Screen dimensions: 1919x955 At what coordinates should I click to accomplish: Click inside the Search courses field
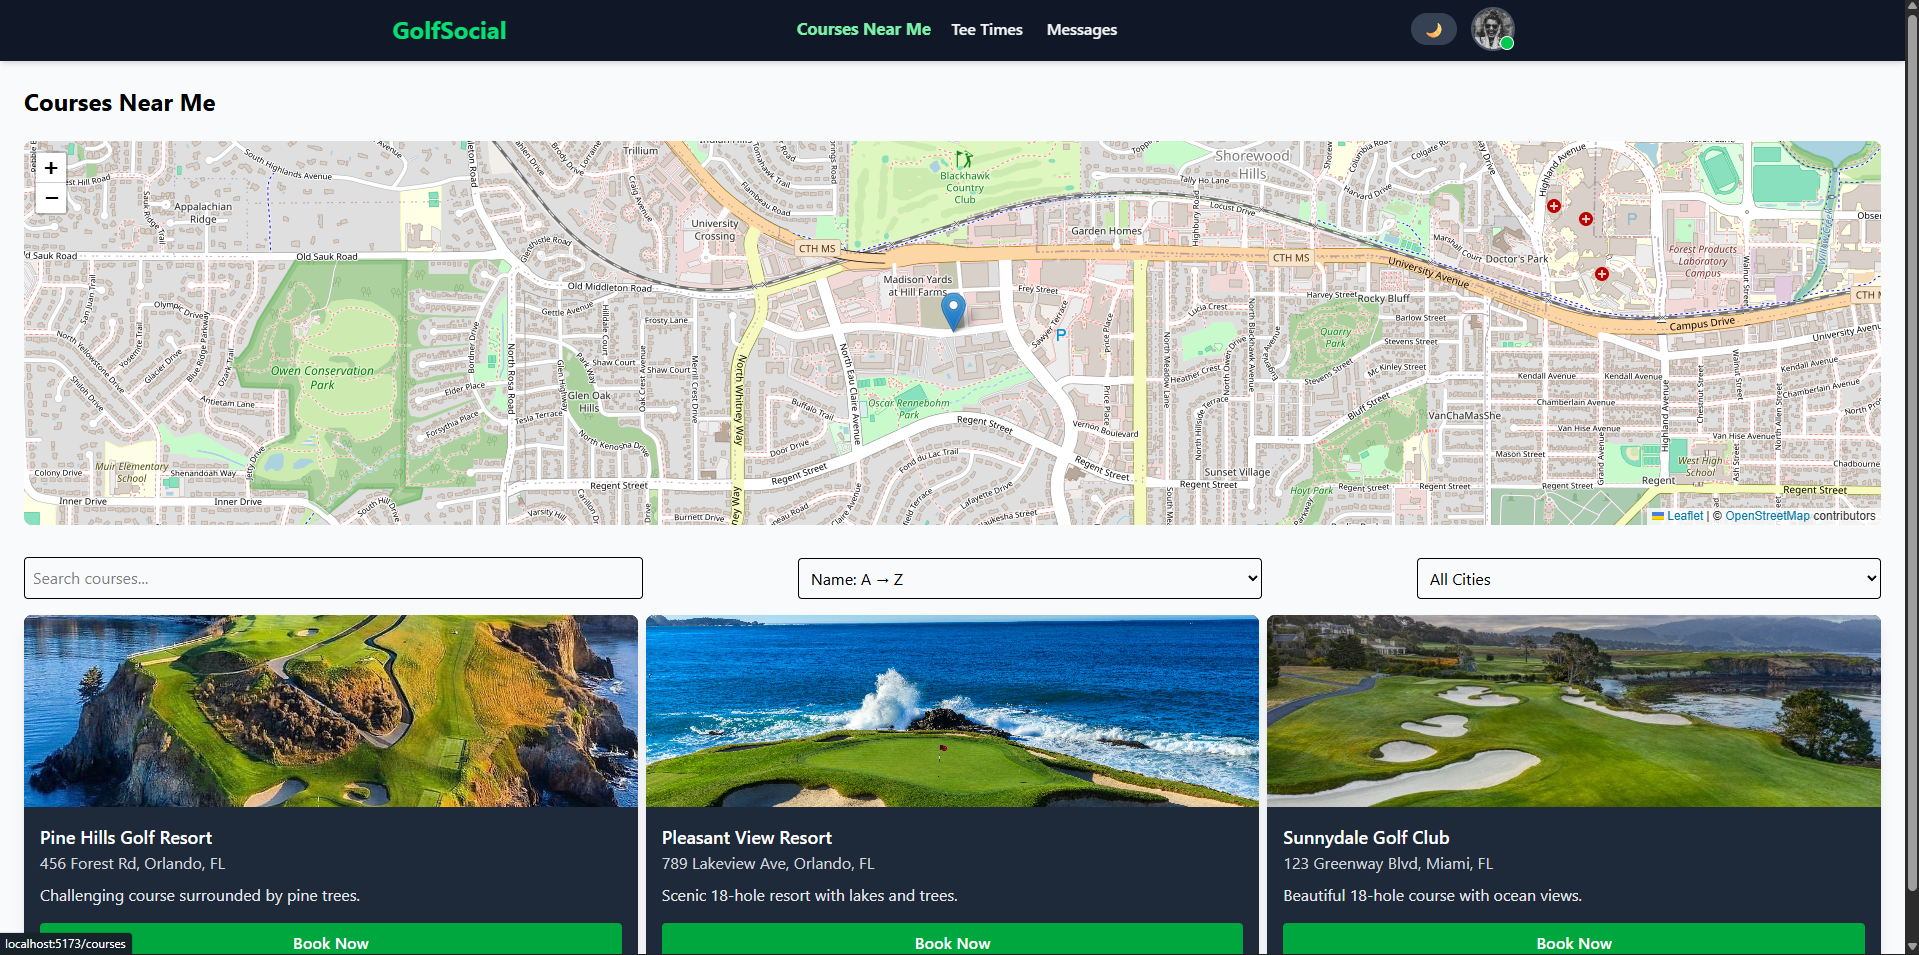pos(332,578)
